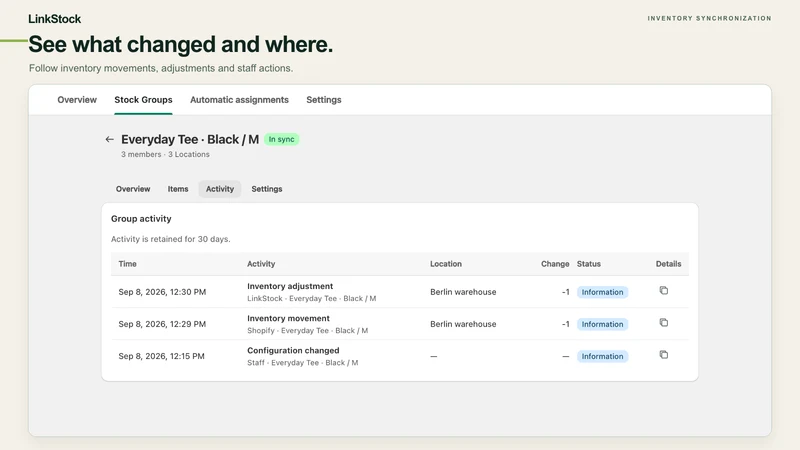The width and height of the screenshot is (800, 450).
Task: Click the "Inventory movement" activity title
Action: point(288,318)
